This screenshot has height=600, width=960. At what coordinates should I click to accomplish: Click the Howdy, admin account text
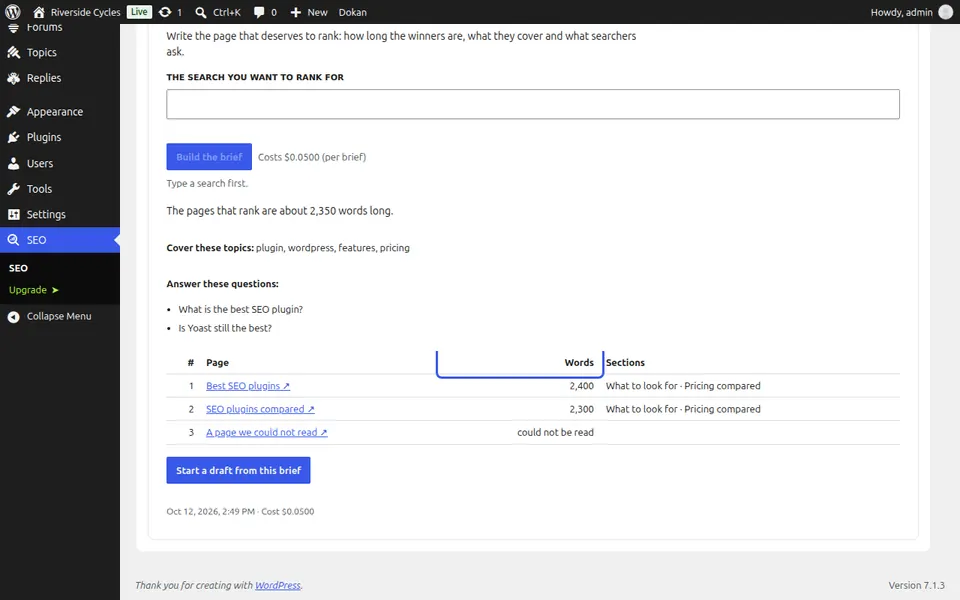[x=901, y=12]
